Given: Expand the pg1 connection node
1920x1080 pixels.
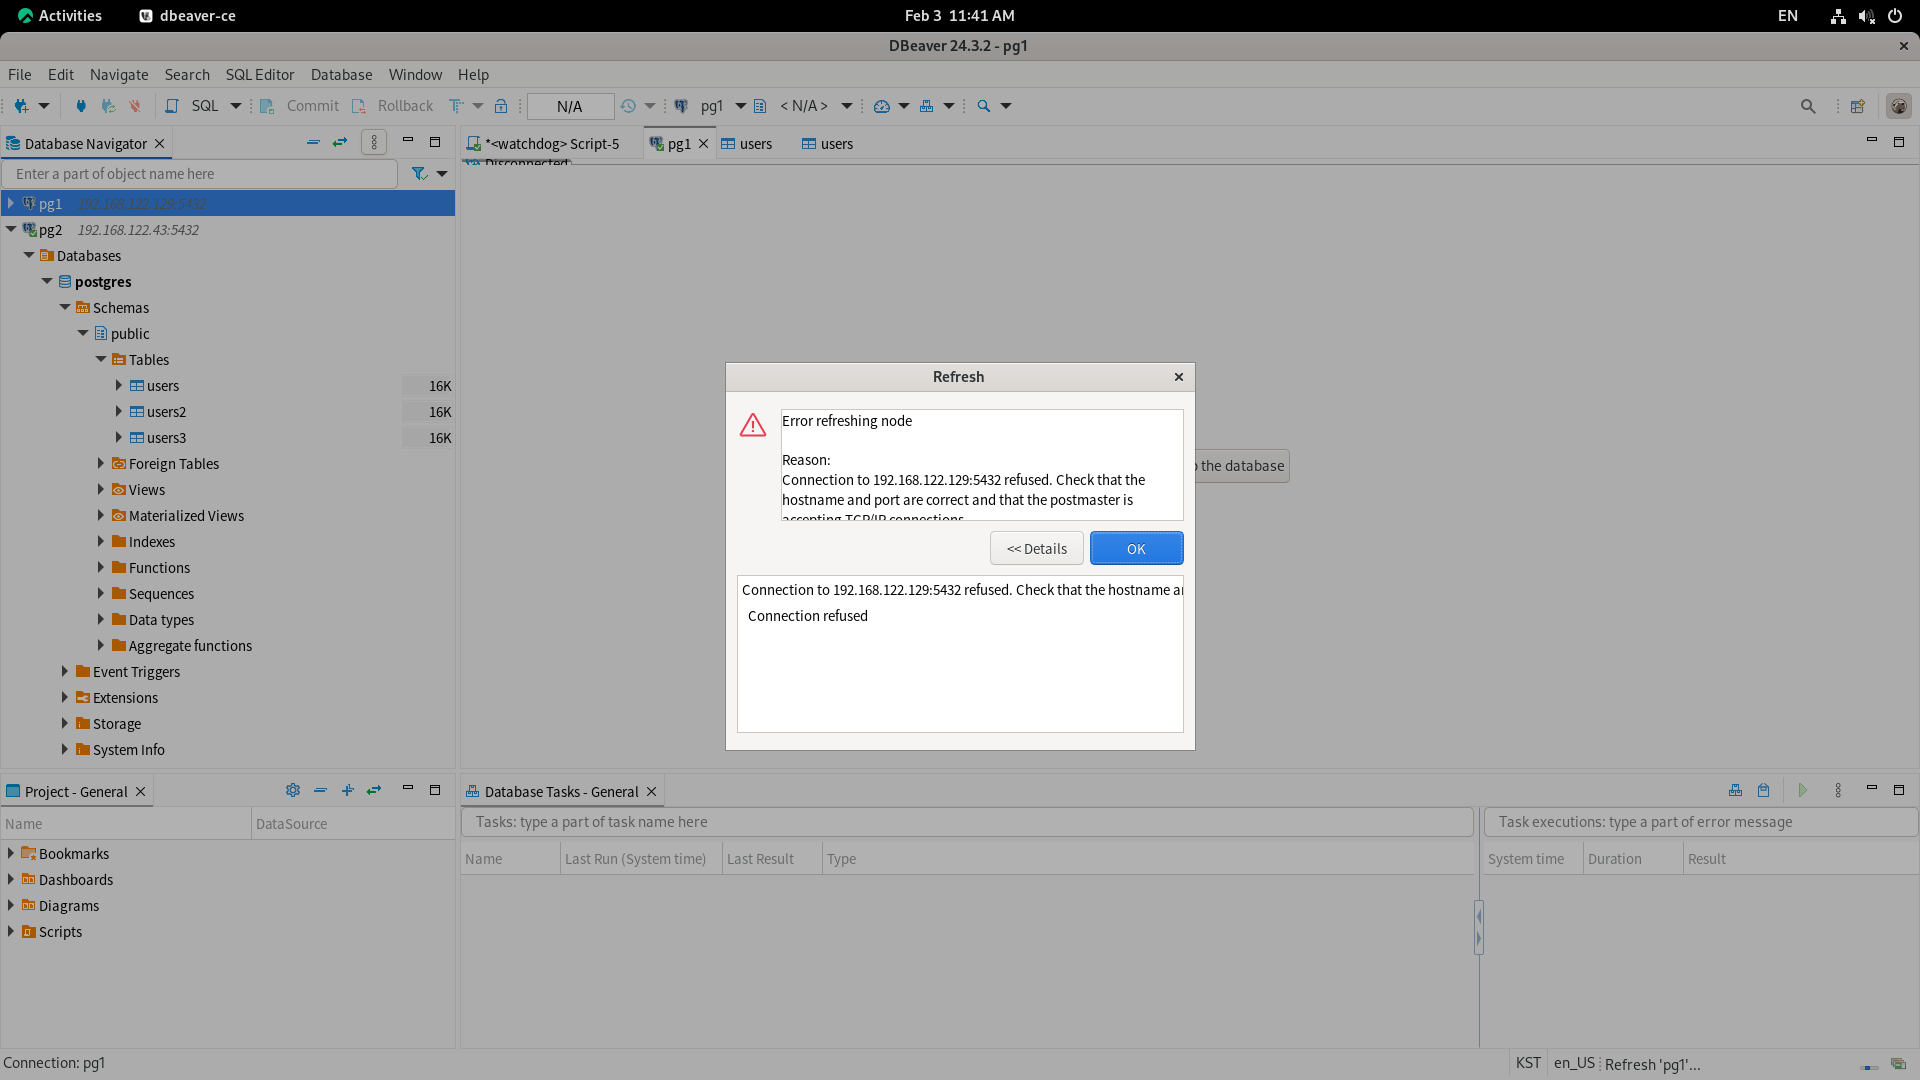Looking at the screenshot, I should (11, 203).
